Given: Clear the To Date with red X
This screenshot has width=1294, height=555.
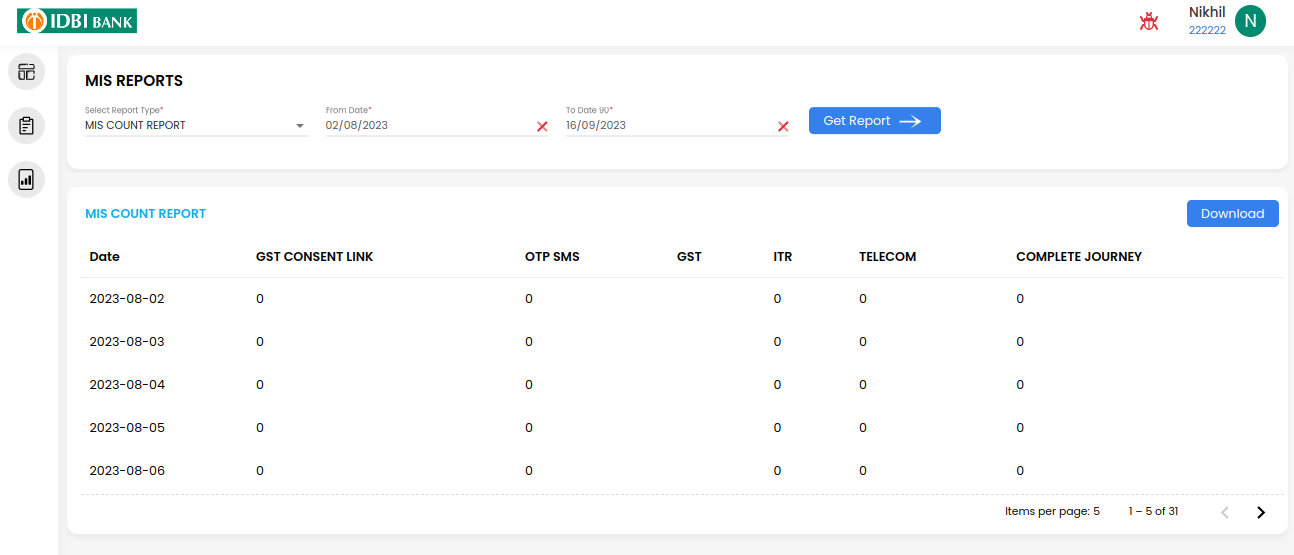Looking at the screenshot, I should pos(783,126).
